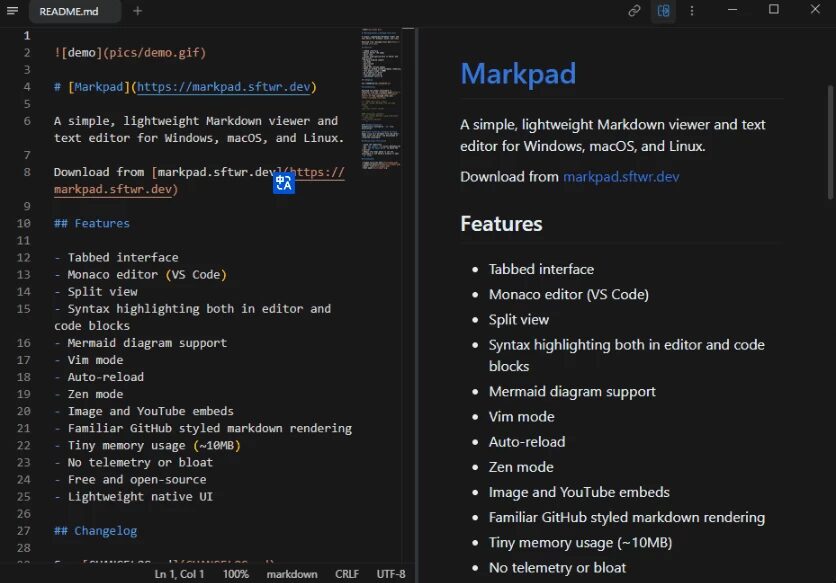
Task: Maximize the Markpad window
Action: coord(774,10)
